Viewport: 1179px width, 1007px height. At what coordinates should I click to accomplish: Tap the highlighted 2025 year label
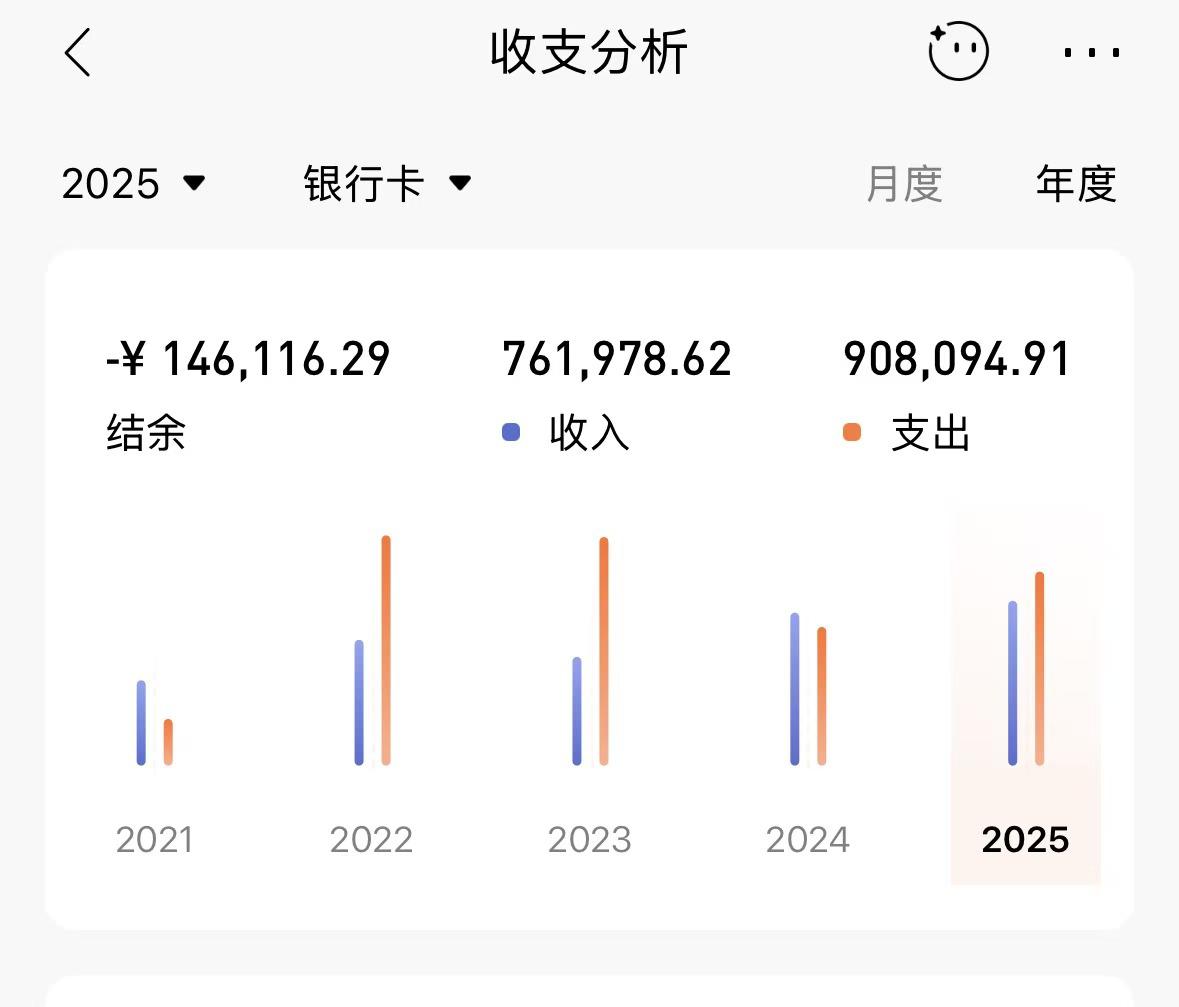point(1025,839)
